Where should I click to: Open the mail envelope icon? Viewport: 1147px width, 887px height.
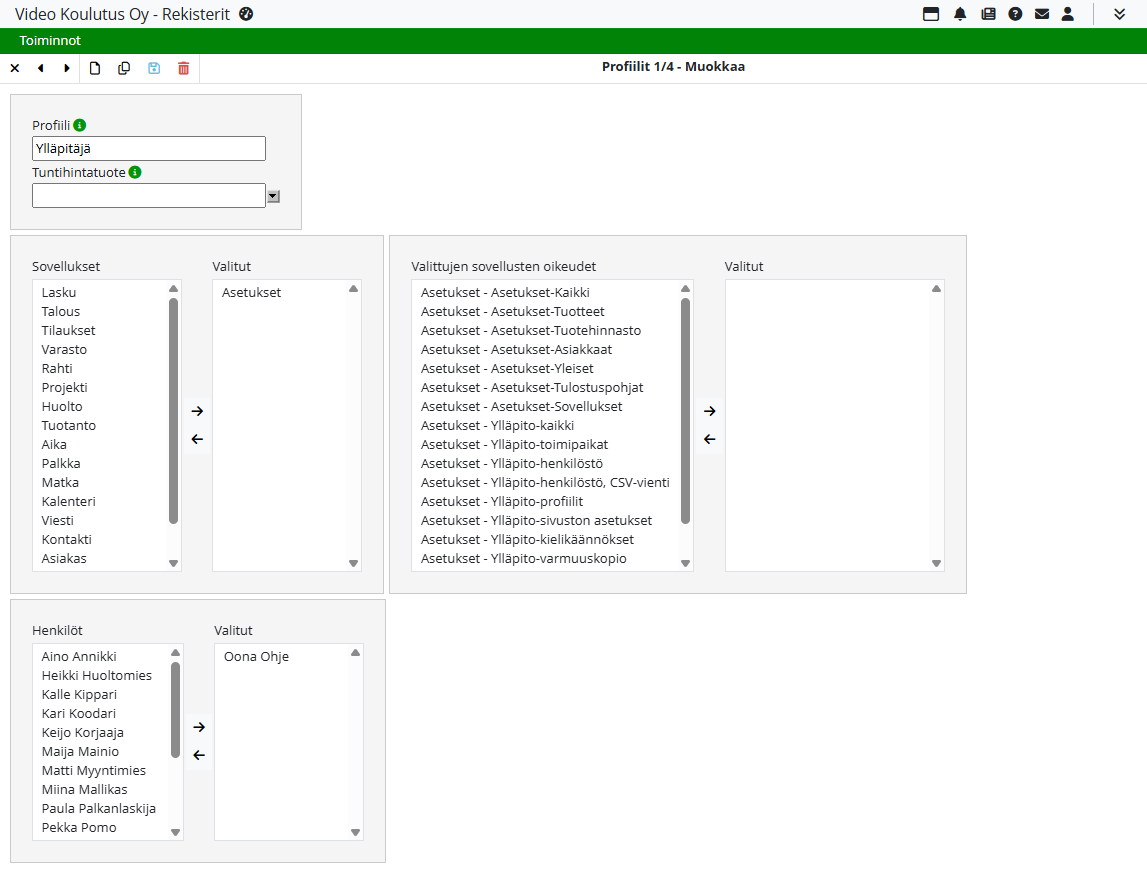pos(1041,14)
